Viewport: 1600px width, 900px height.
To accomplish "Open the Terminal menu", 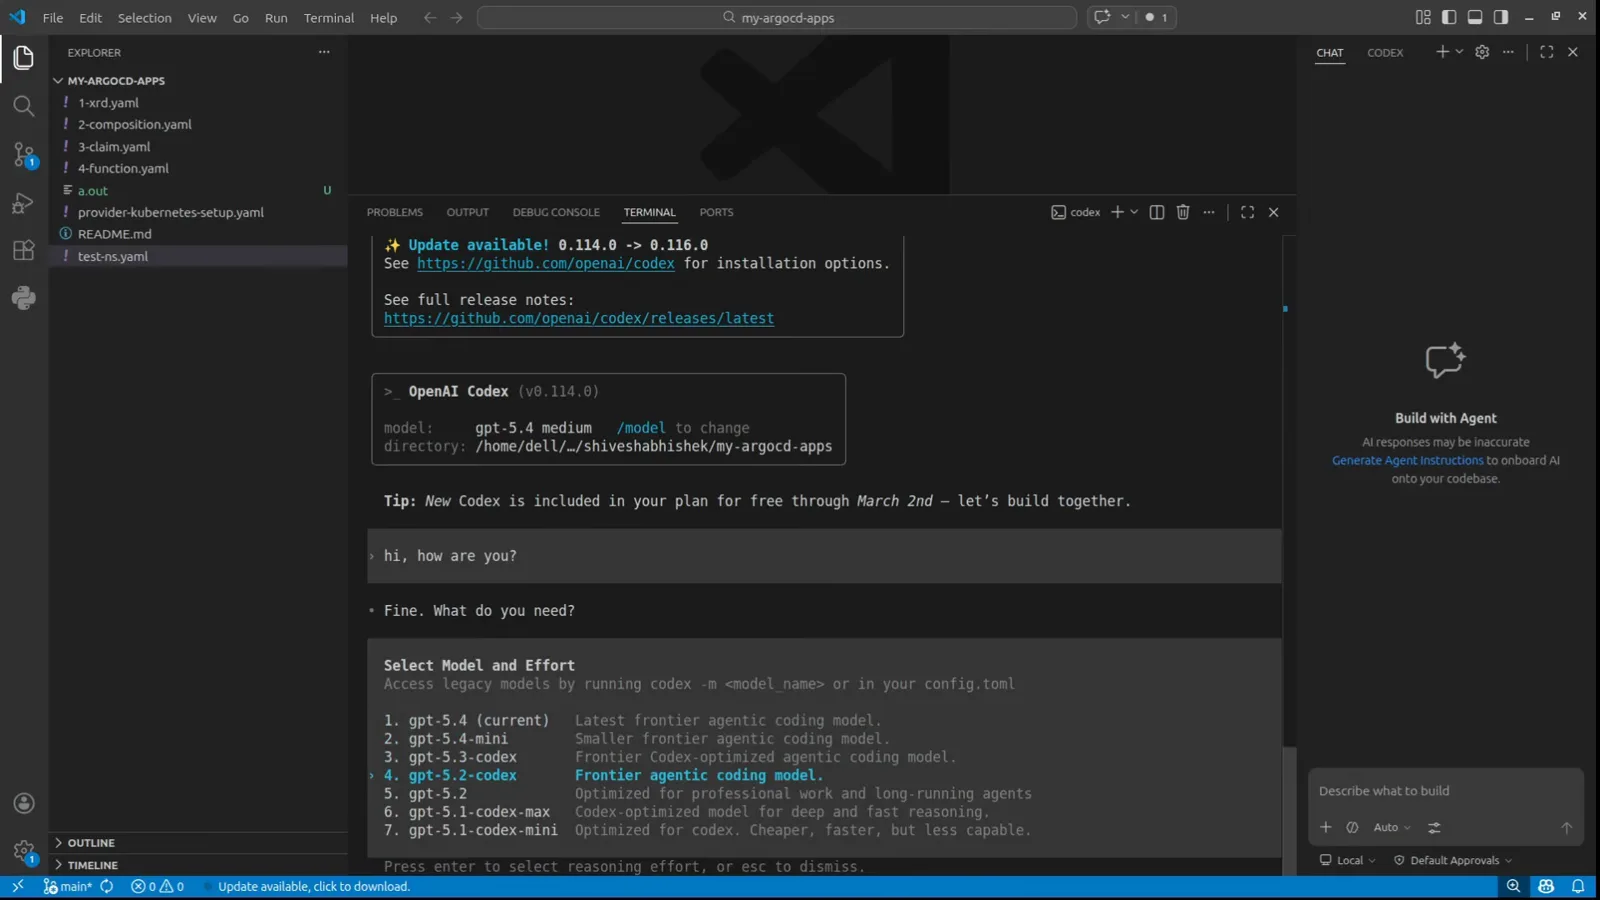I will [x=329, y=17].
